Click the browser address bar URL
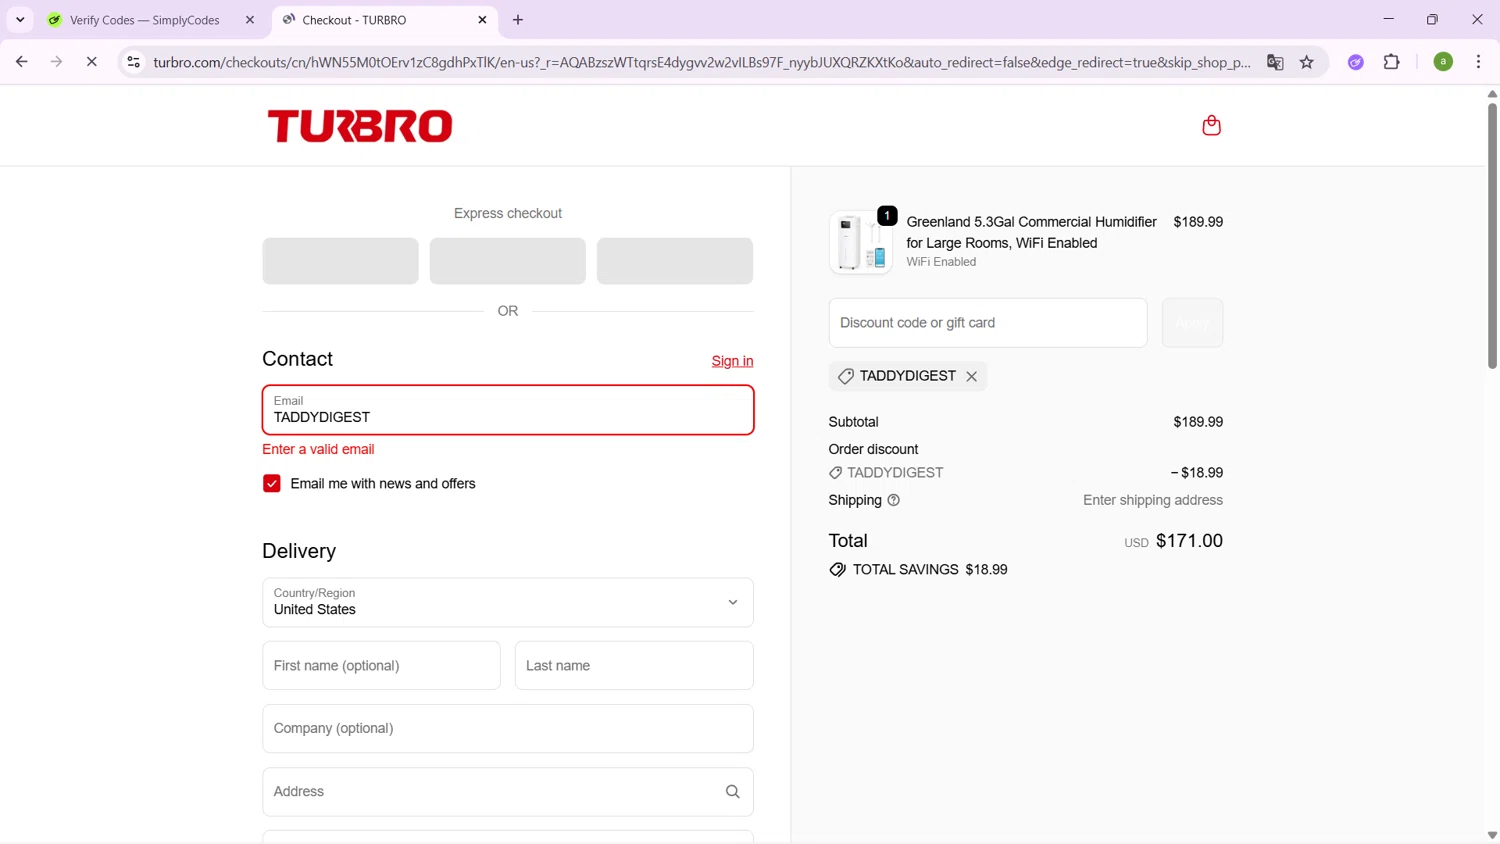 coord(702,62)
